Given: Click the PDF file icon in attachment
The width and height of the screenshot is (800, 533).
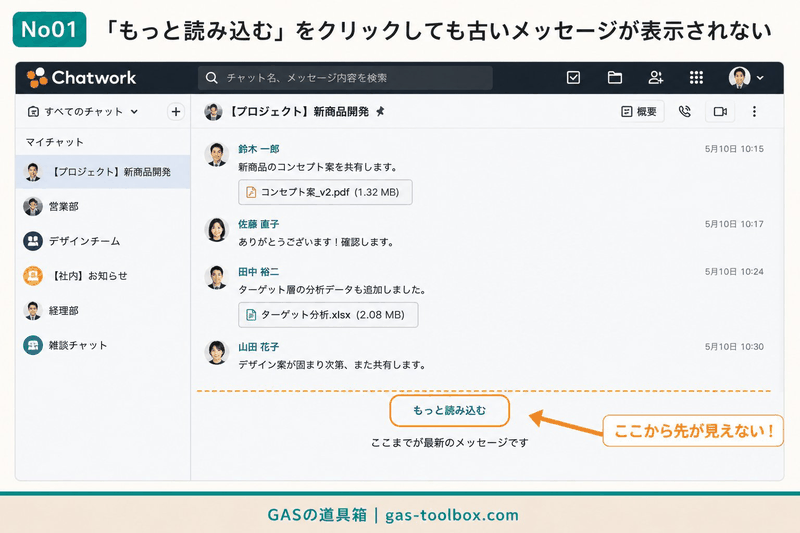Looking at the screenshot, I should click(251, 192).
